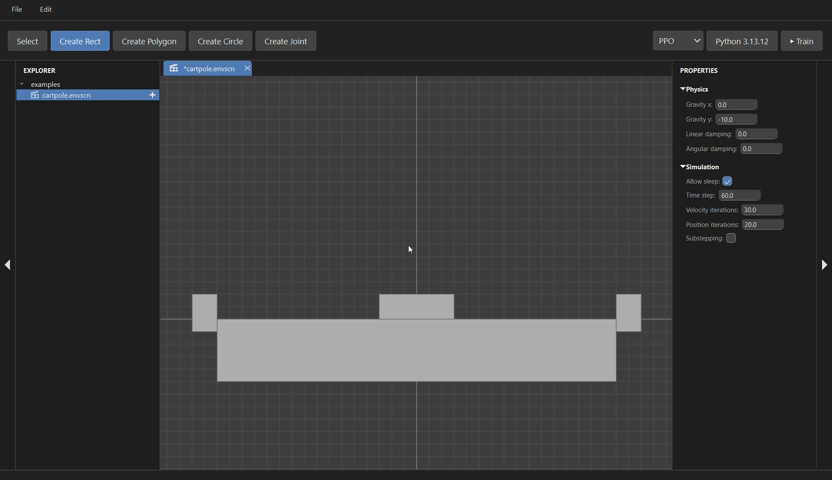Click the scene icon on cartpole.envscn tab
The image size is (832, 480).
(x=174, y=69)
